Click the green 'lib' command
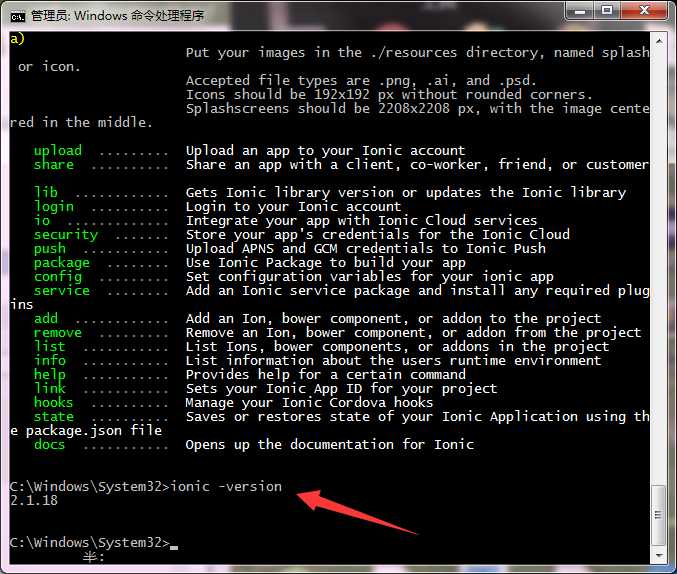Viewport: 677px width, 574px height. [x=46, y=192]
